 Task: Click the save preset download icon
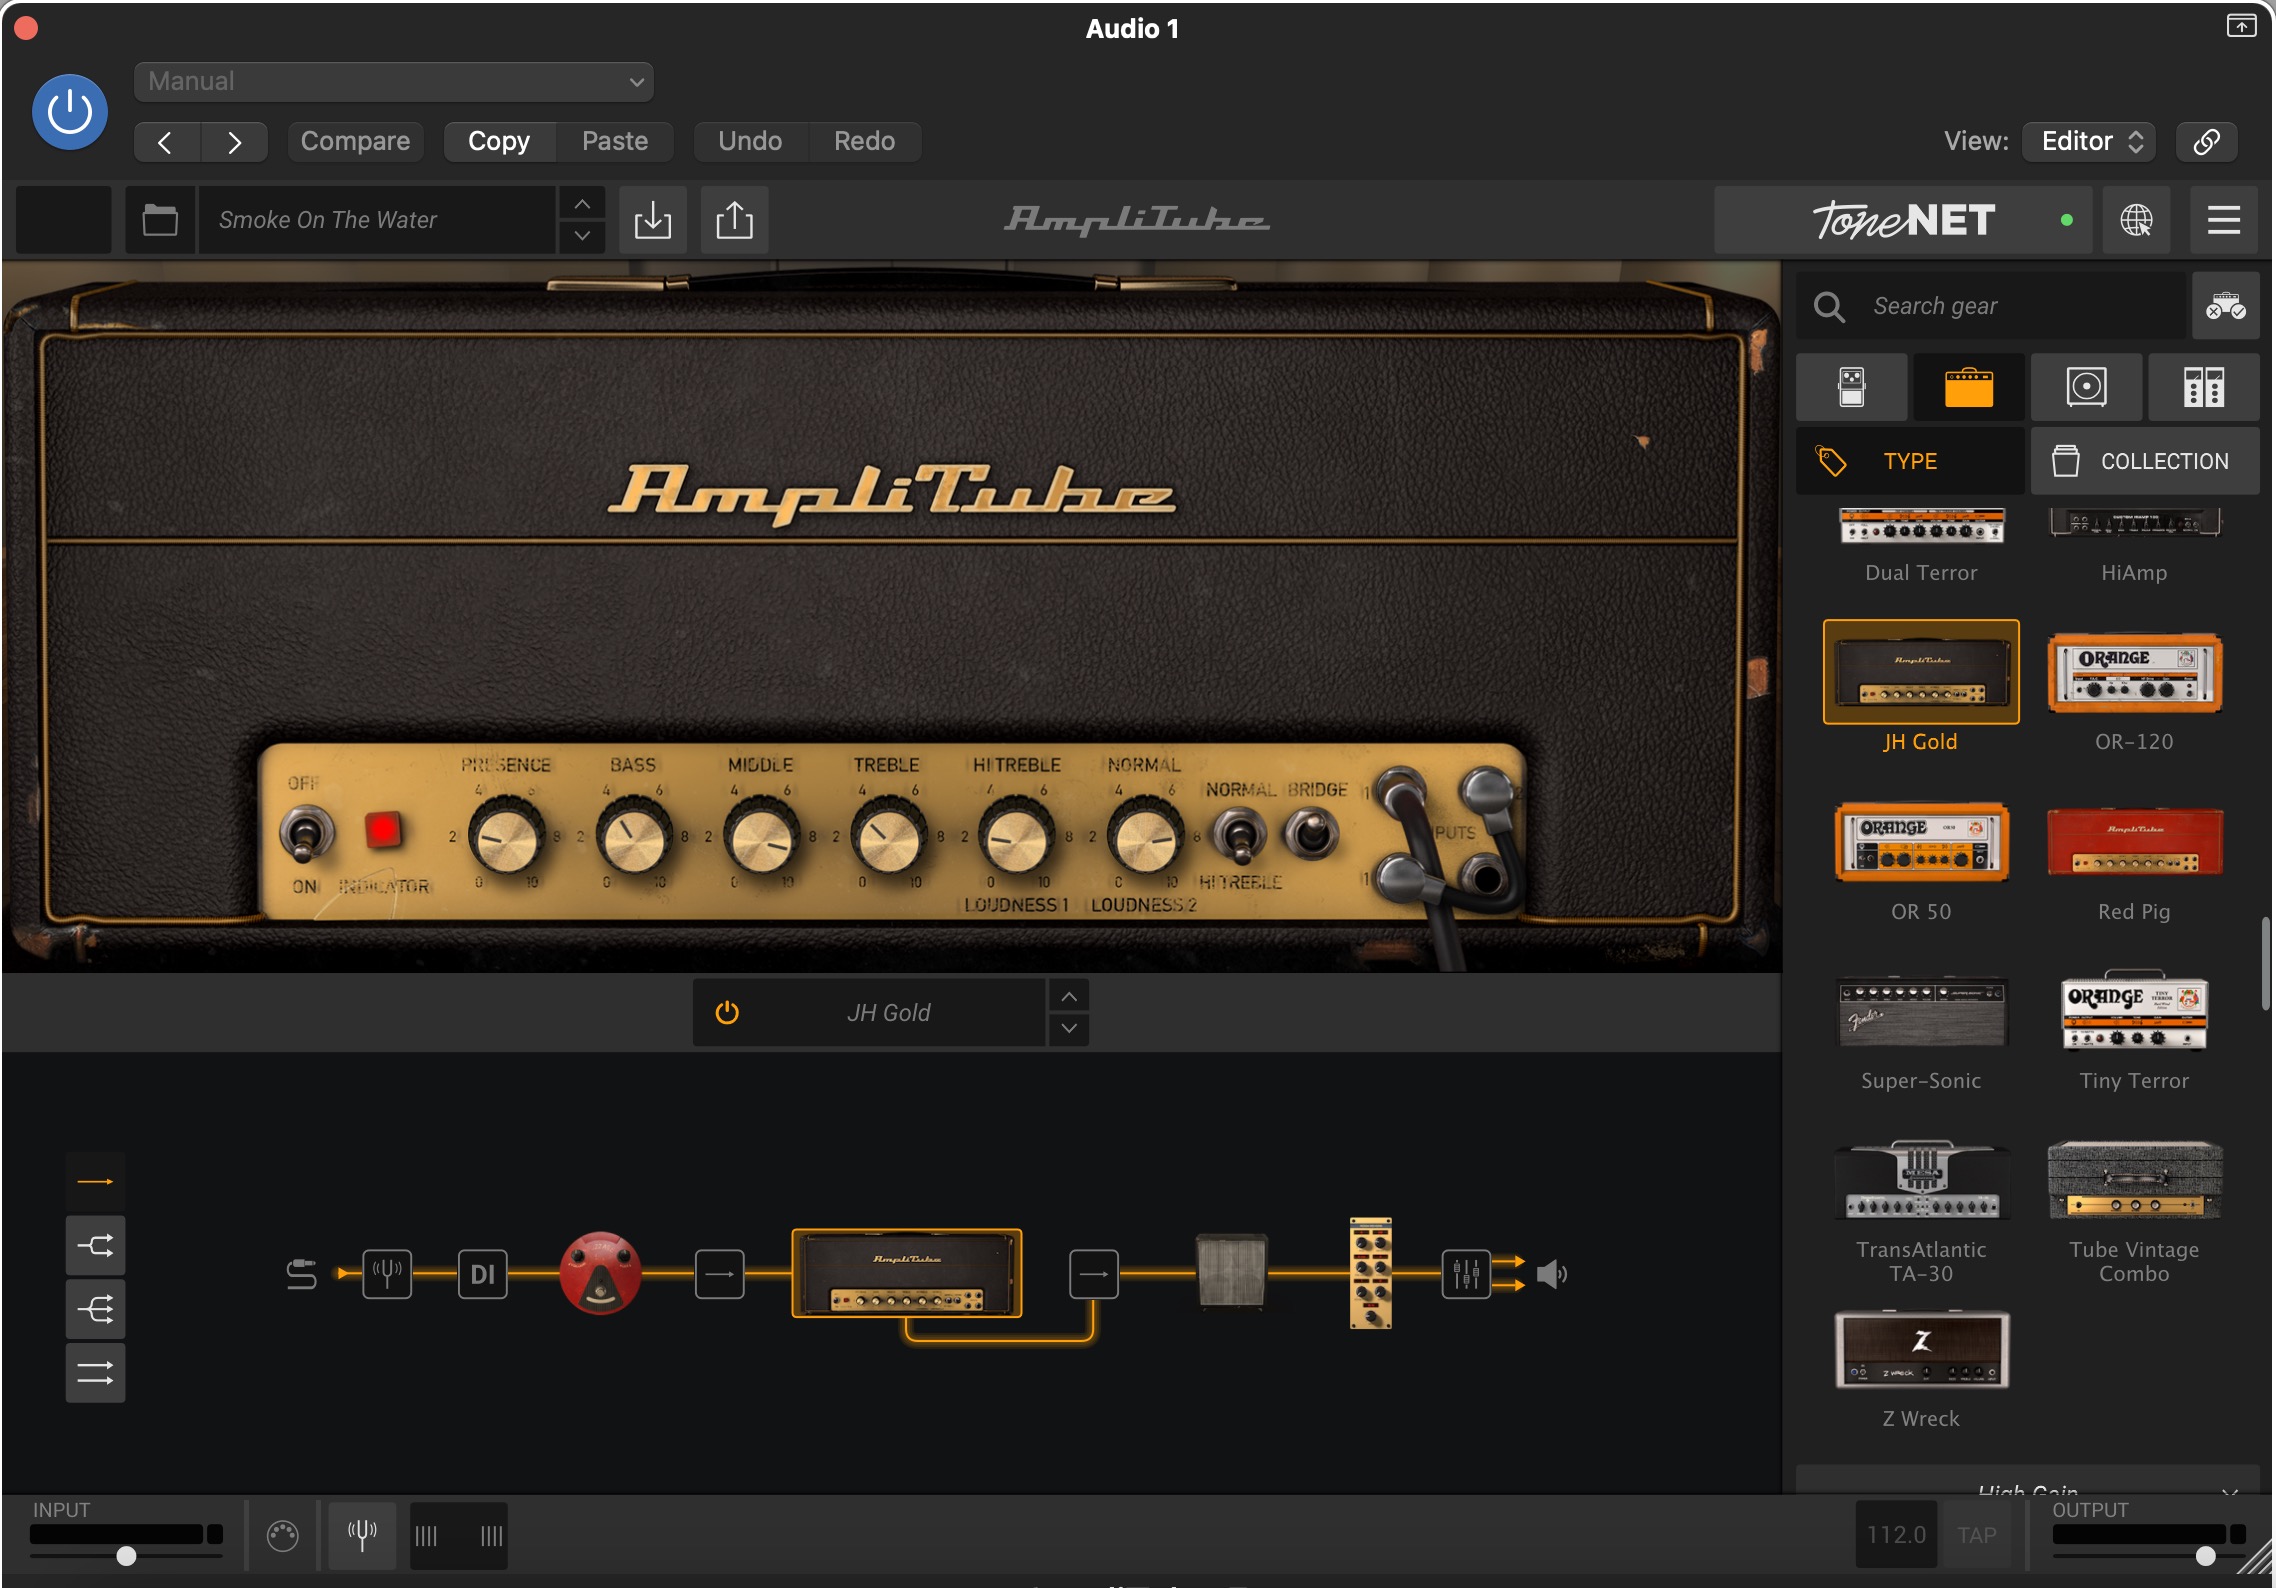click(653, 219)
